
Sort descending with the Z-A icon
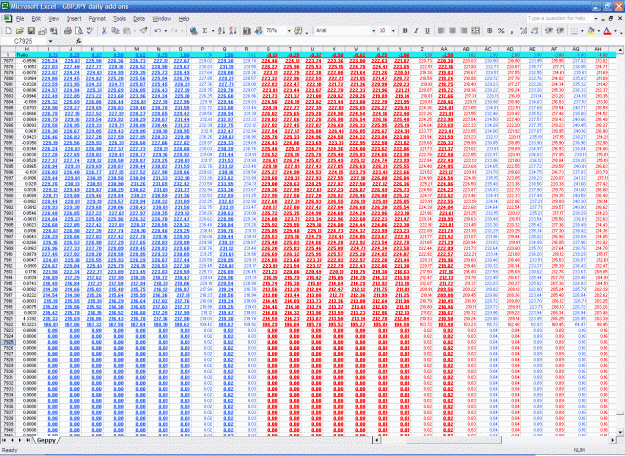[x=233, y=31]
